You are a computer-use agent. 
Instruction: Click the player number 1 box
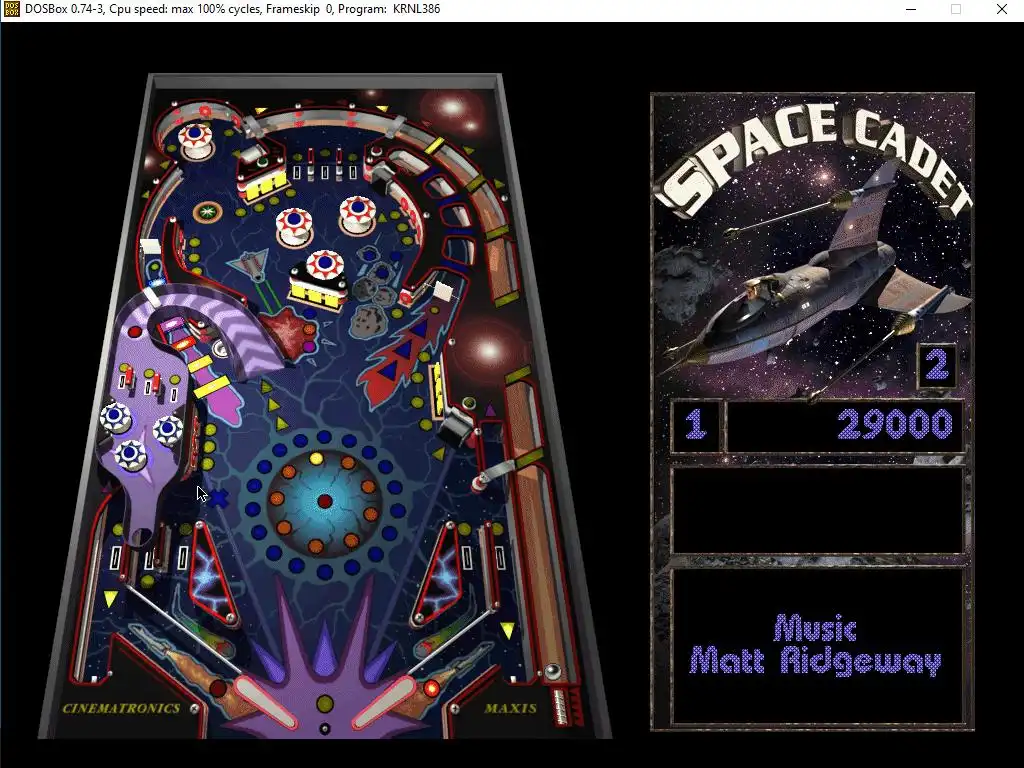(x=696, y=425)
